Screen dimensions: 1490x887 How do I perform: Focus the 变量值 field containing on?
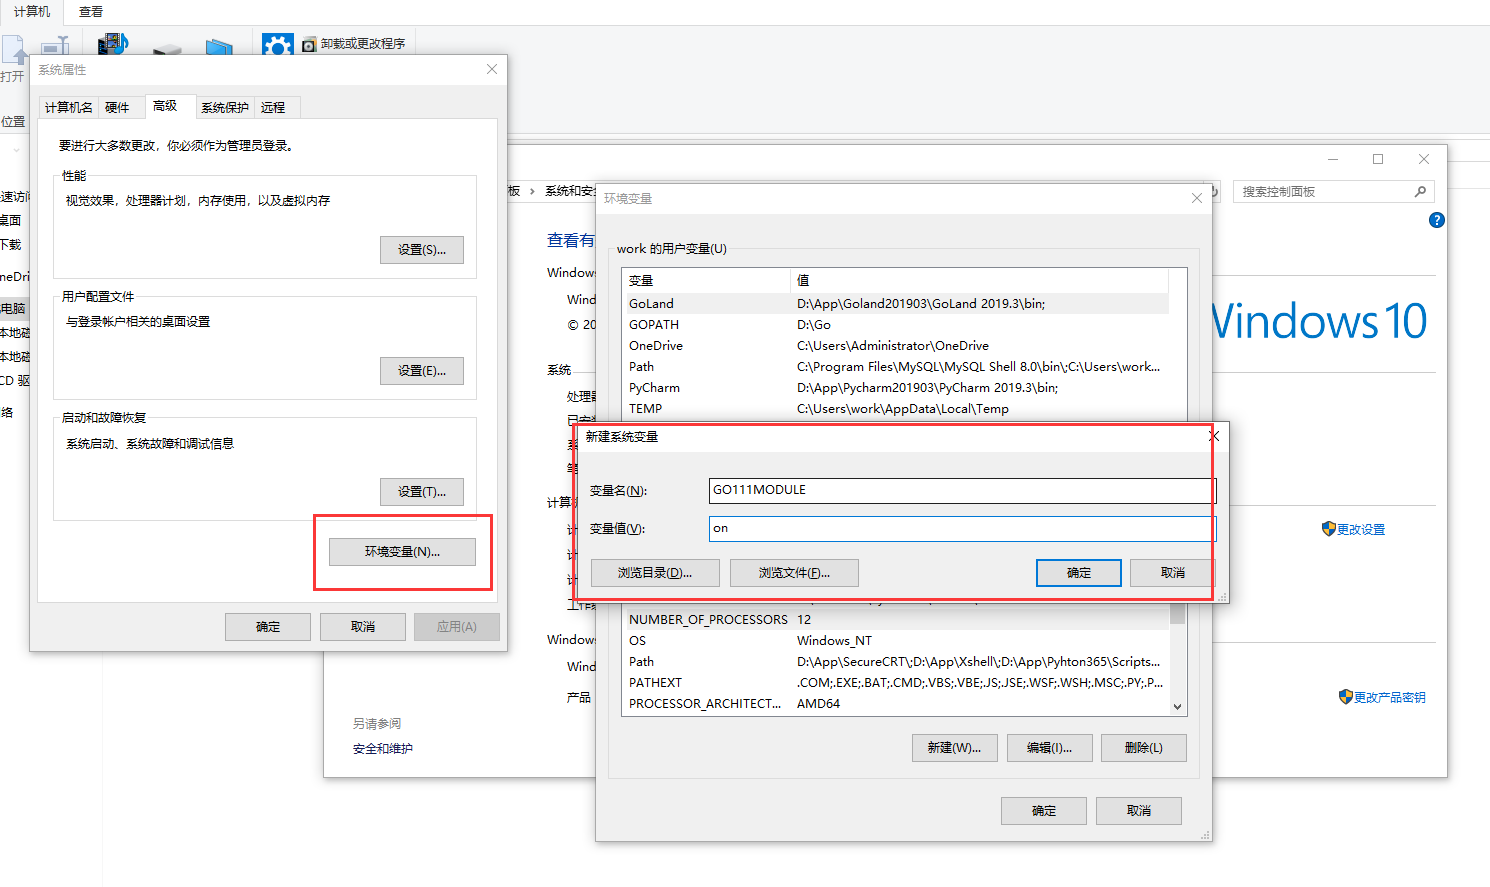(962, 529)
